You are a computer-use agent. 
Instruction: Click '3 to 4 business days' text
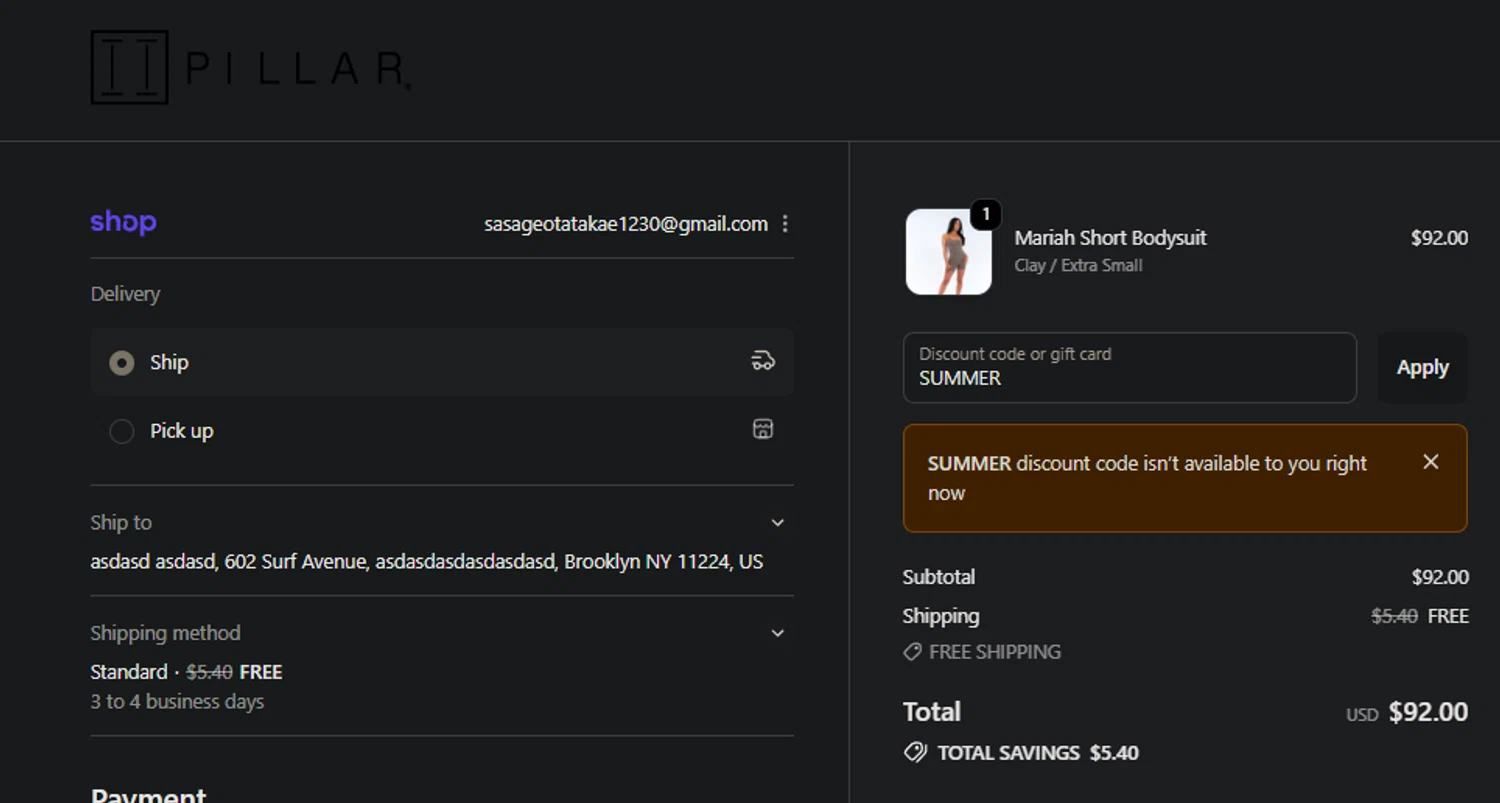point(177,702)
